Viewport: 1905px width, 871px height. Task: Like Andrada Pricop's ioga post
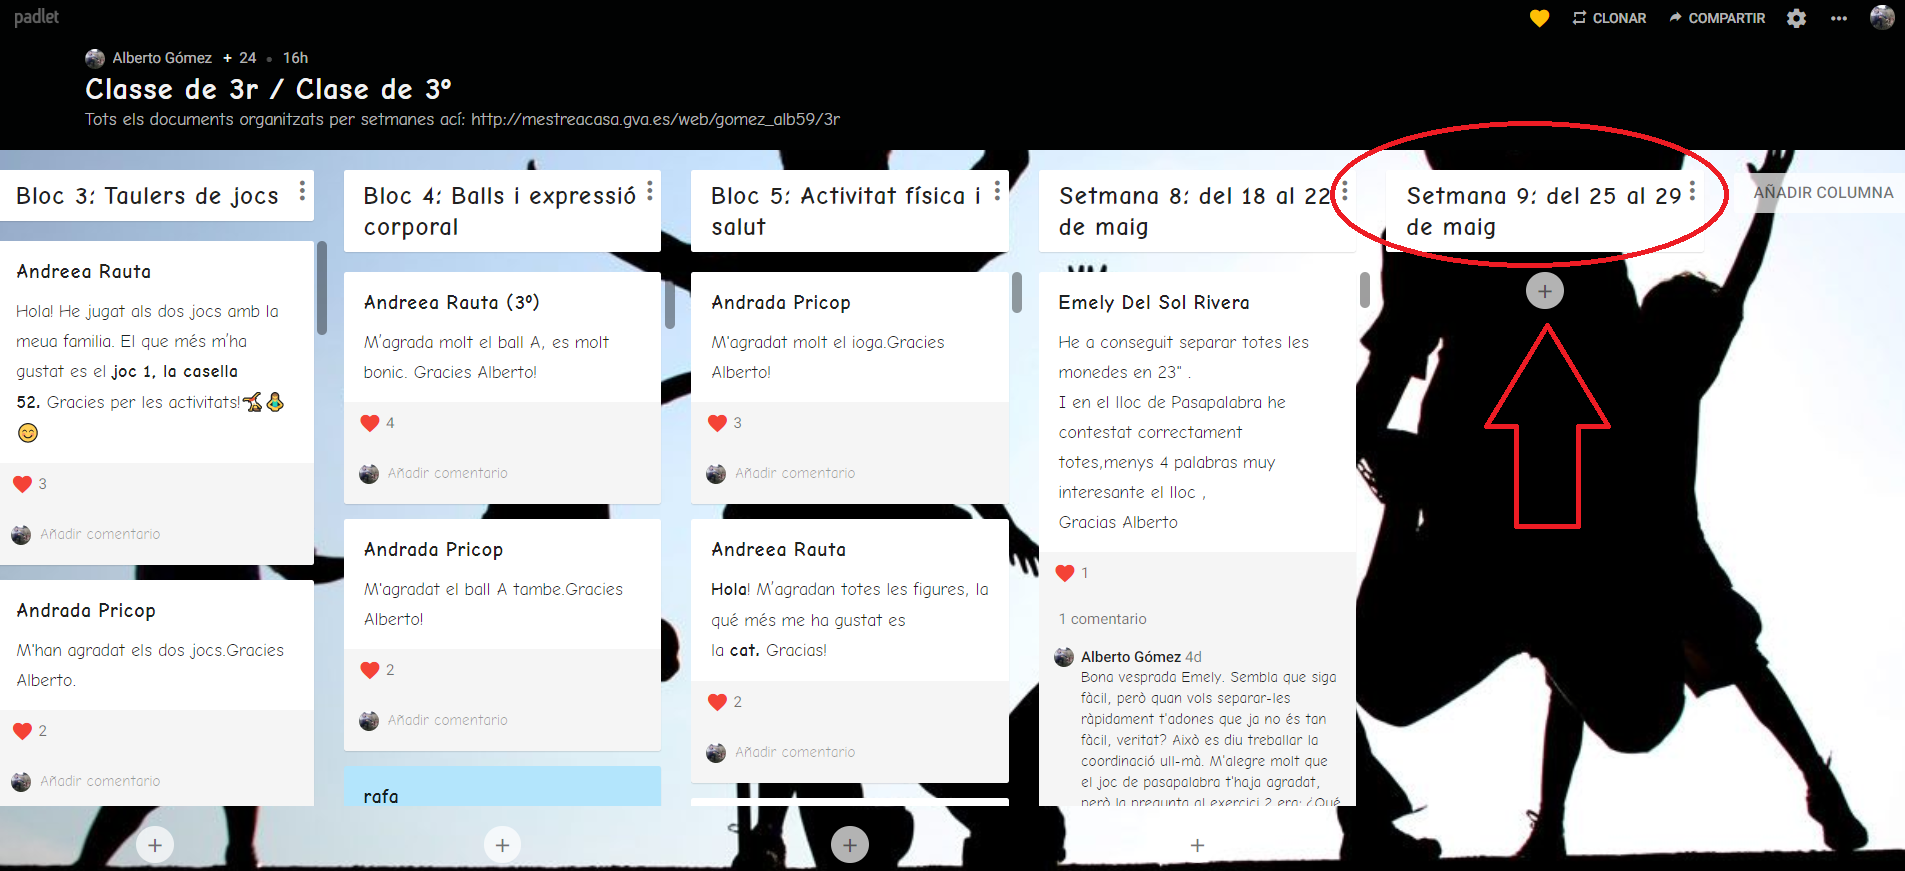717,423
